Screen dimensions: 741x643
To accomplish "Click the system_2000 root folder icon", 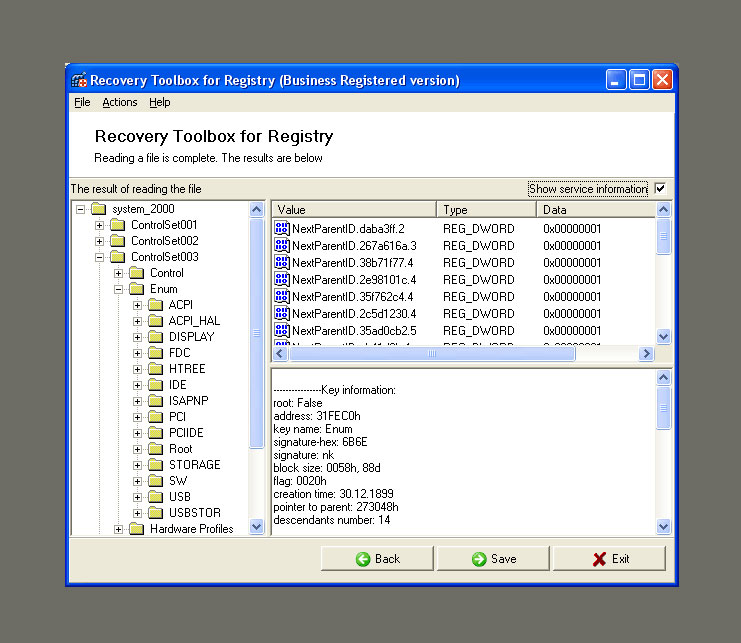I will [x=99, y=208].
